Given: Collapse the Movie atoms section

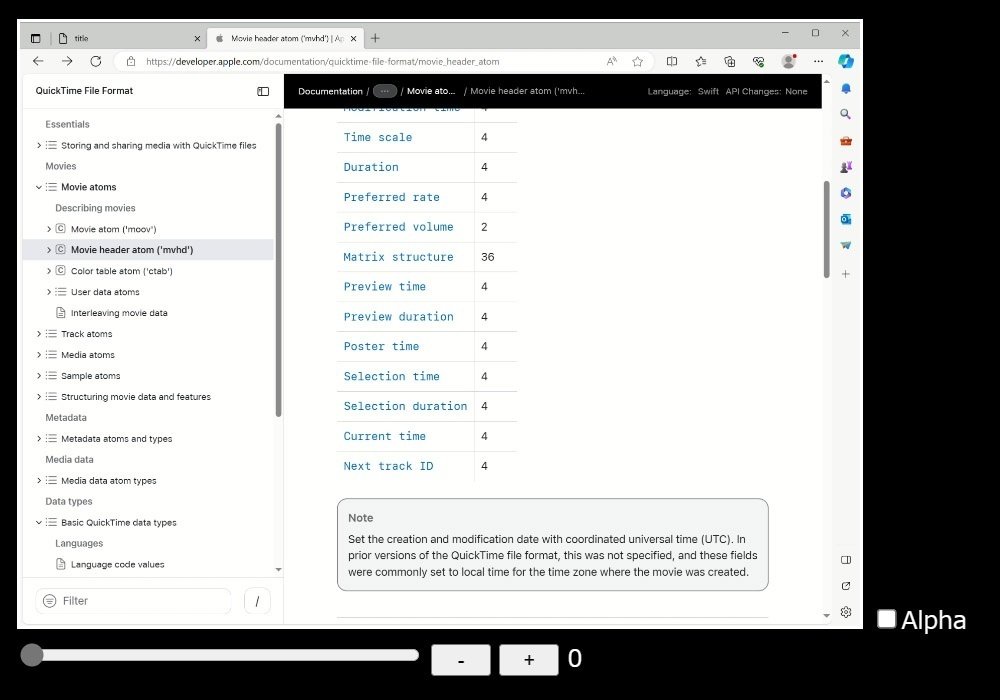Looking at the screenshot, I should 39,187.
